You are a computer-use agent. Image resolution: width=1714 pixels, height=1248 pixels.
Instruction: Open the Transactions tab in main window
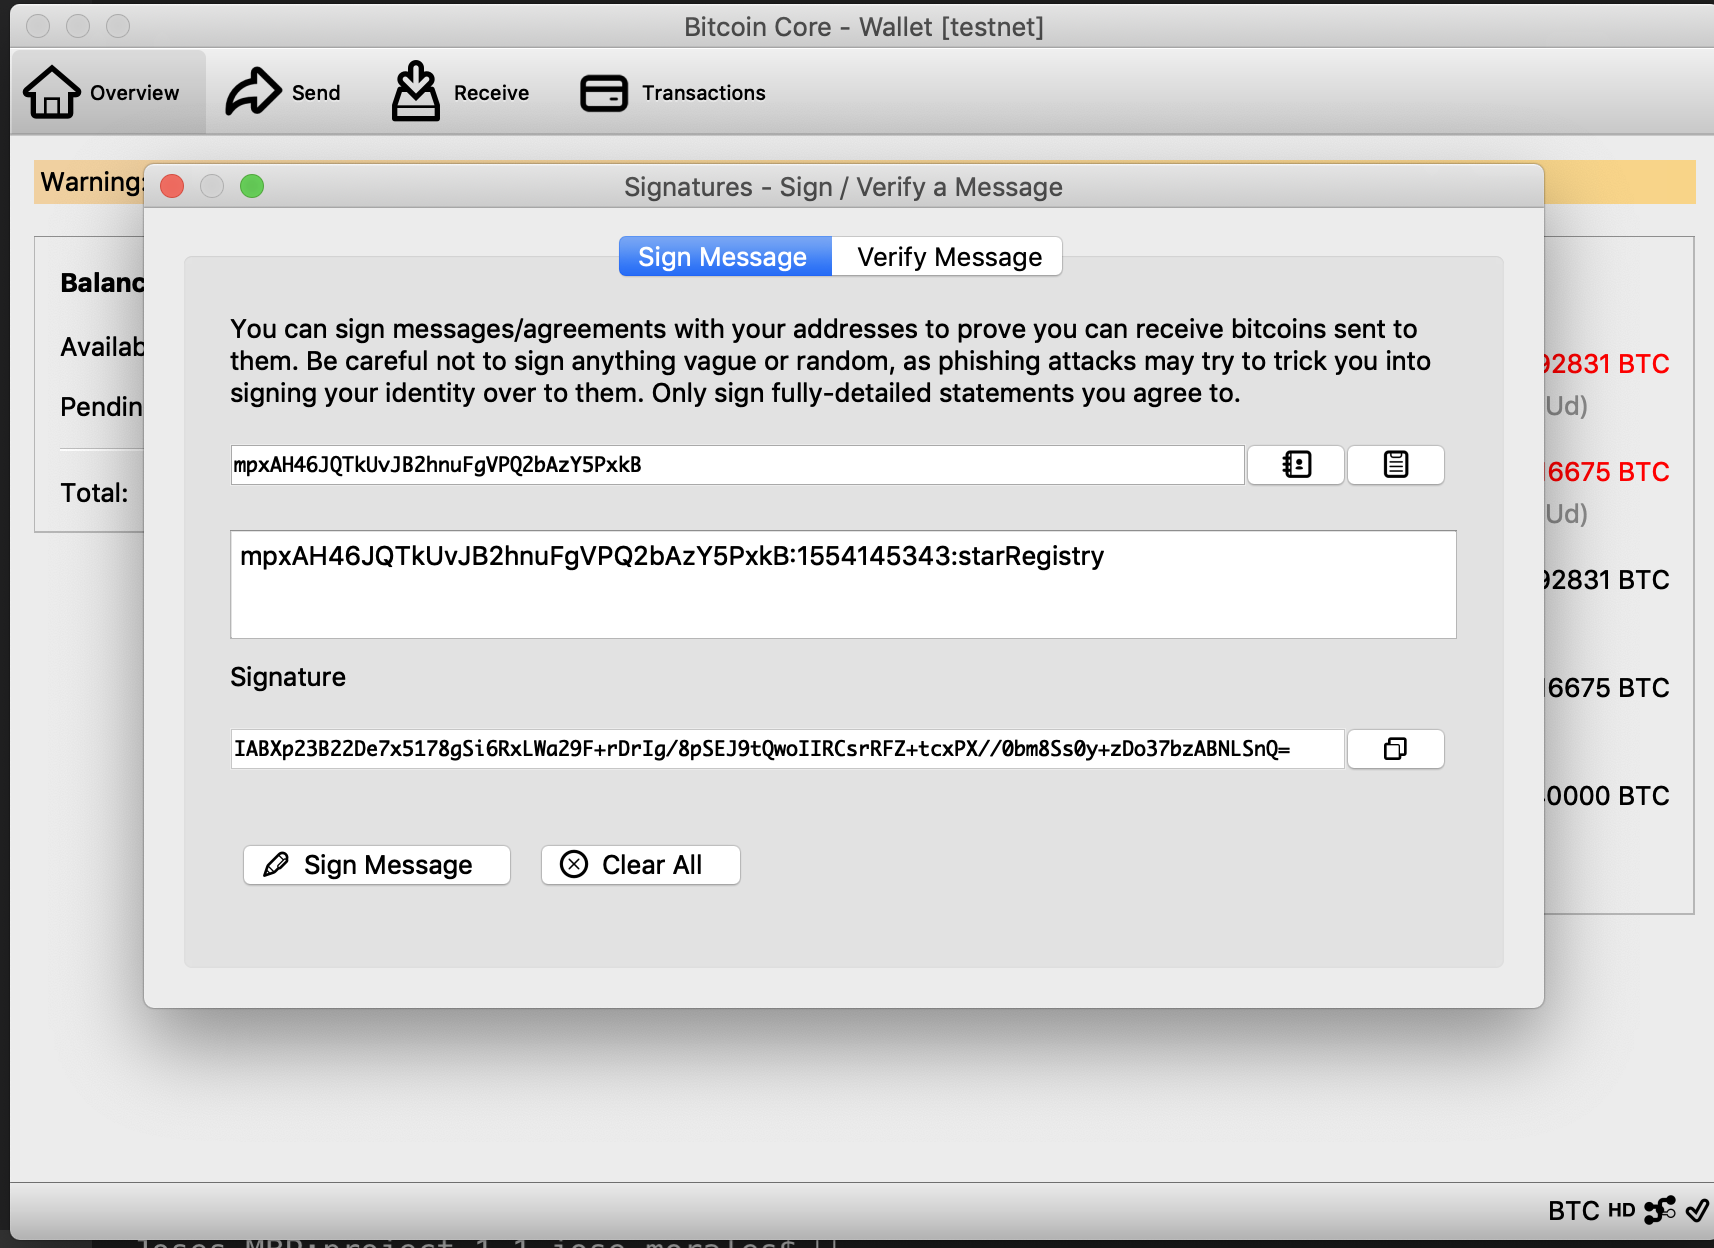pyautogui.click(x=673, y=93)
